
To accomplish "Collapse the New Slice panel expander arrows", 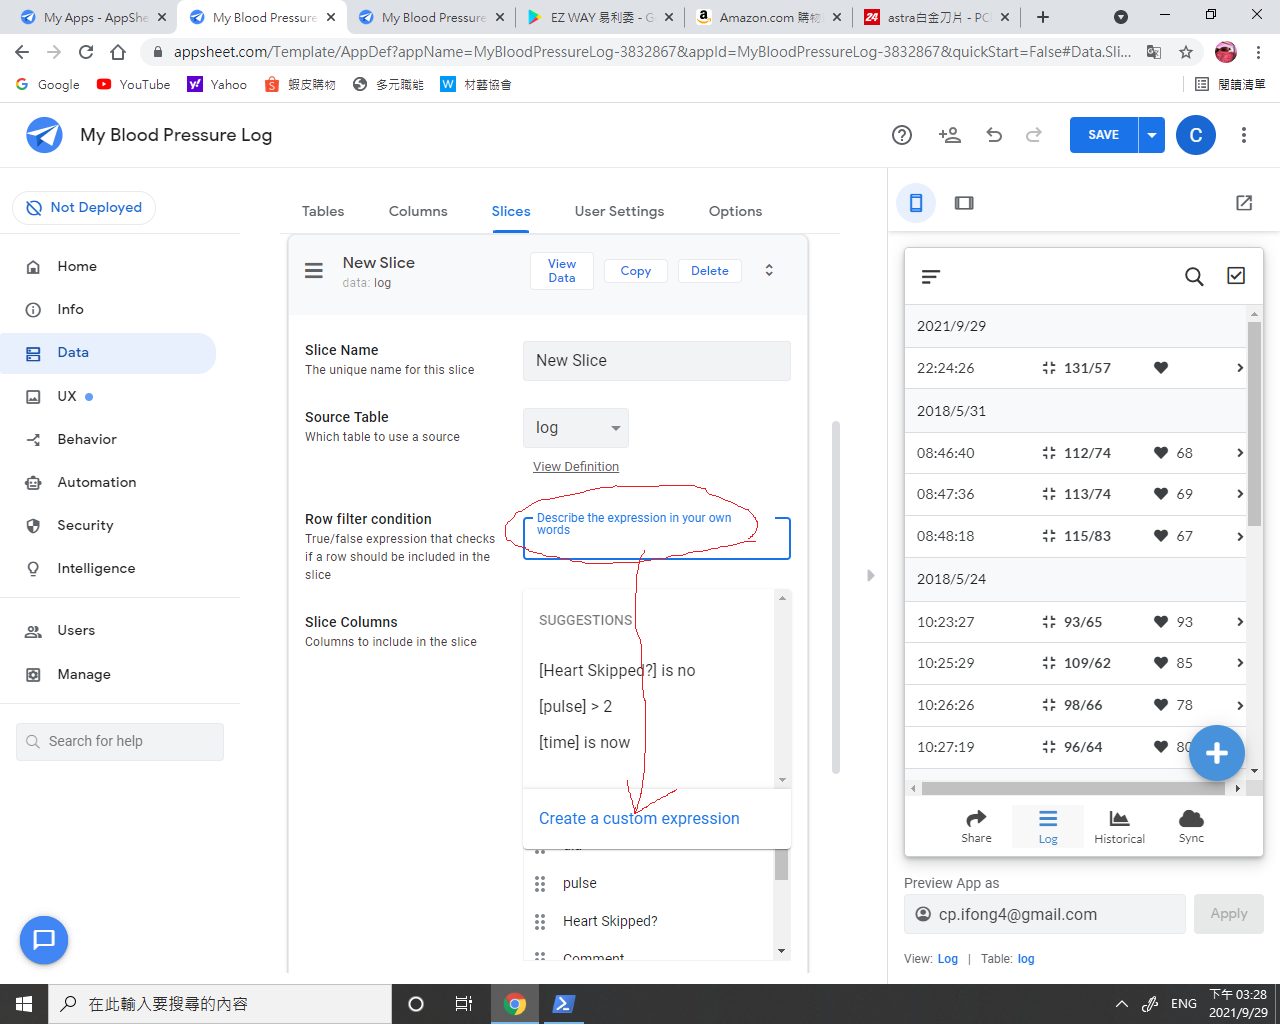I will (x=769, y=271).
